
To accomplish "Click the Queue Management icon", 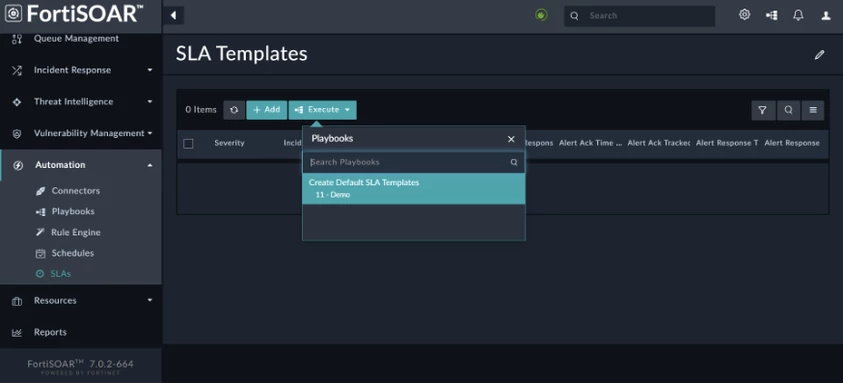I will click(17, 39).
